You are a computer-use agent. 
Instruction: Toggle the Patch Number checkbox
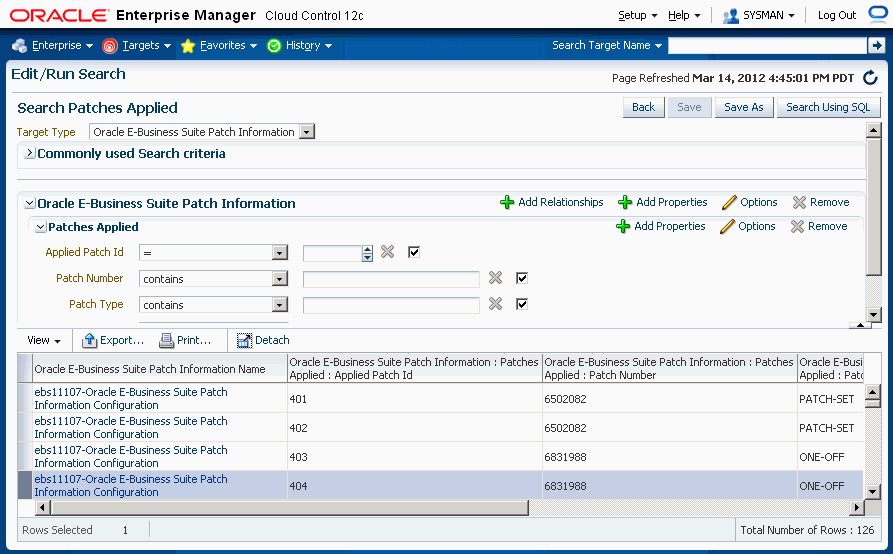point(522,278)
